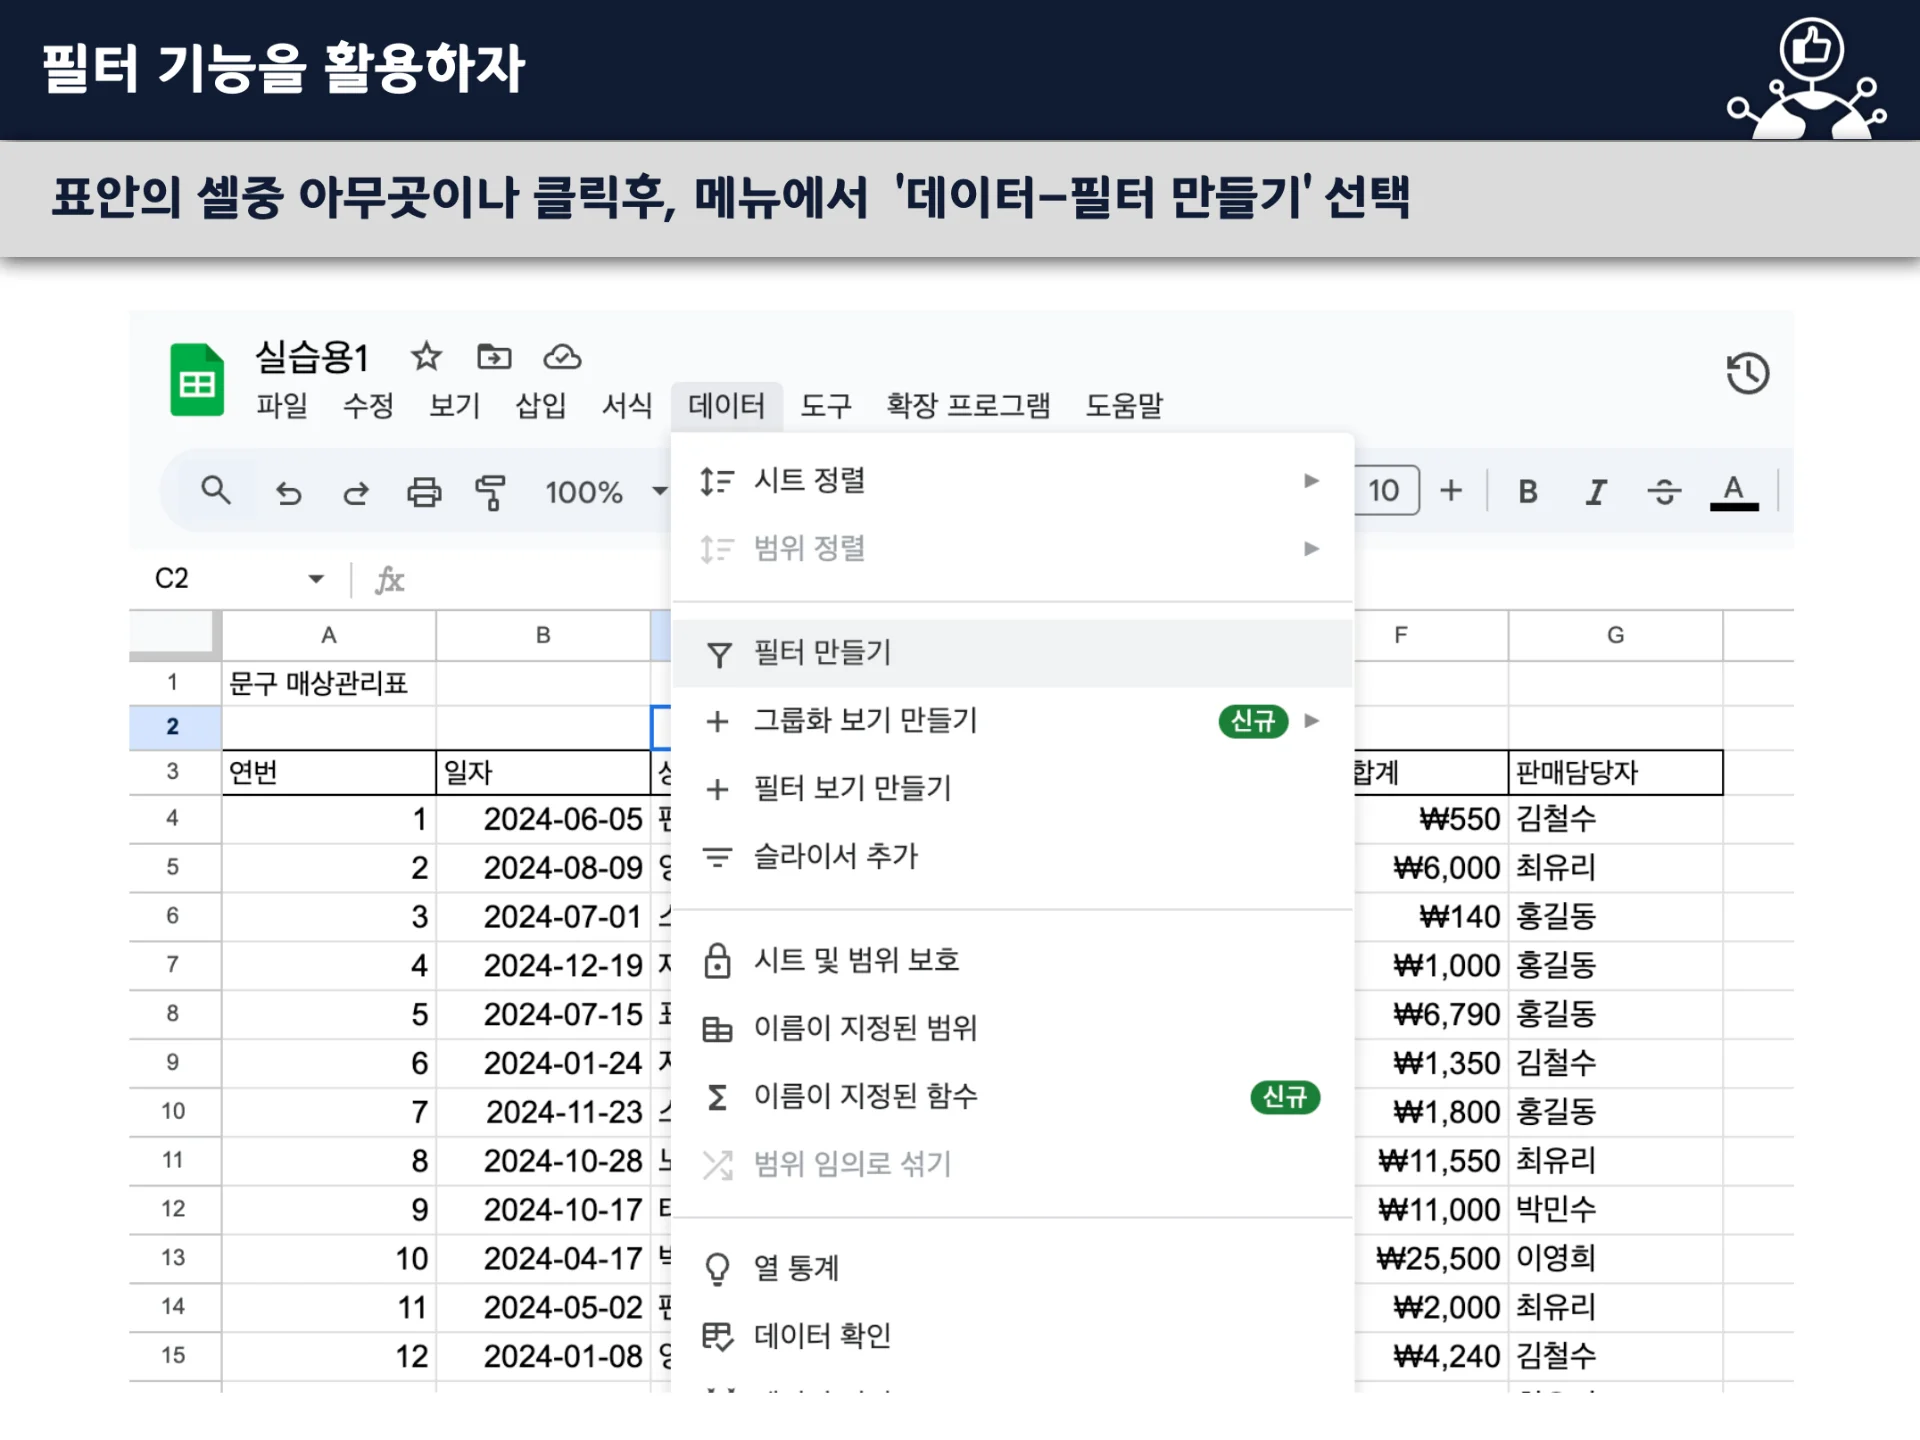Expand arrow next to 그룹화 보기 만들기

1312,721
